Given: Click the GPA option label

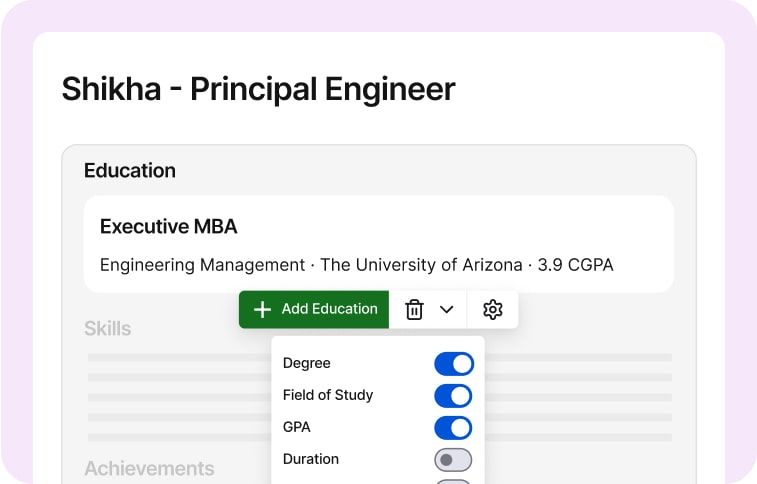Looking at the screenshot, I should (297, 427).
